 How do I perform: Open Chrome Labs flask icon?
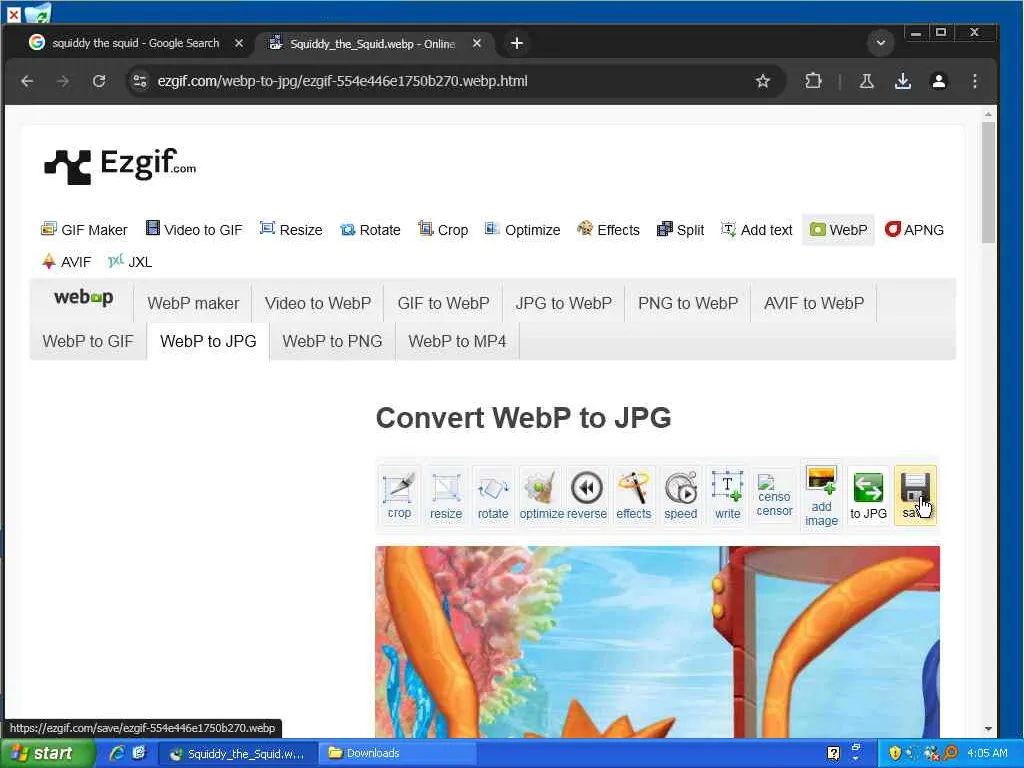(x=867, y=81)
